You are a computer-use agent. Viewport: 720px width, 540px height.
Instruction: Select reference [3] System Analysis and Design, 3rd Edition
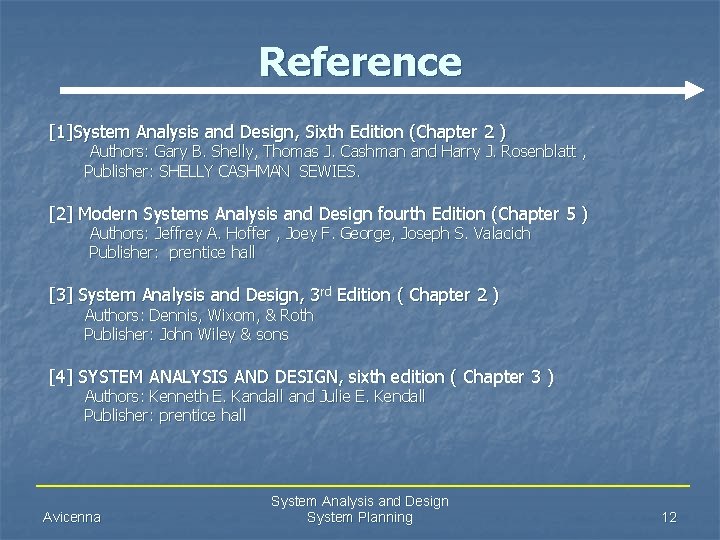tap(274, 295)
